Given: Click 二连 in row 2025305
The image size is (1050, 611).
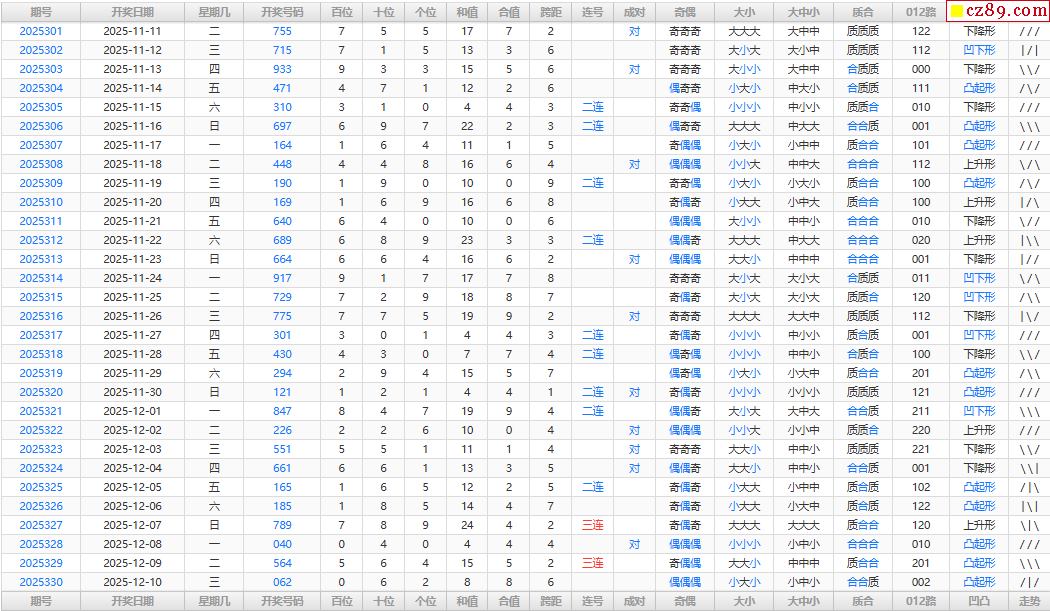Looking at the screenshot, I should click(593, 107).
